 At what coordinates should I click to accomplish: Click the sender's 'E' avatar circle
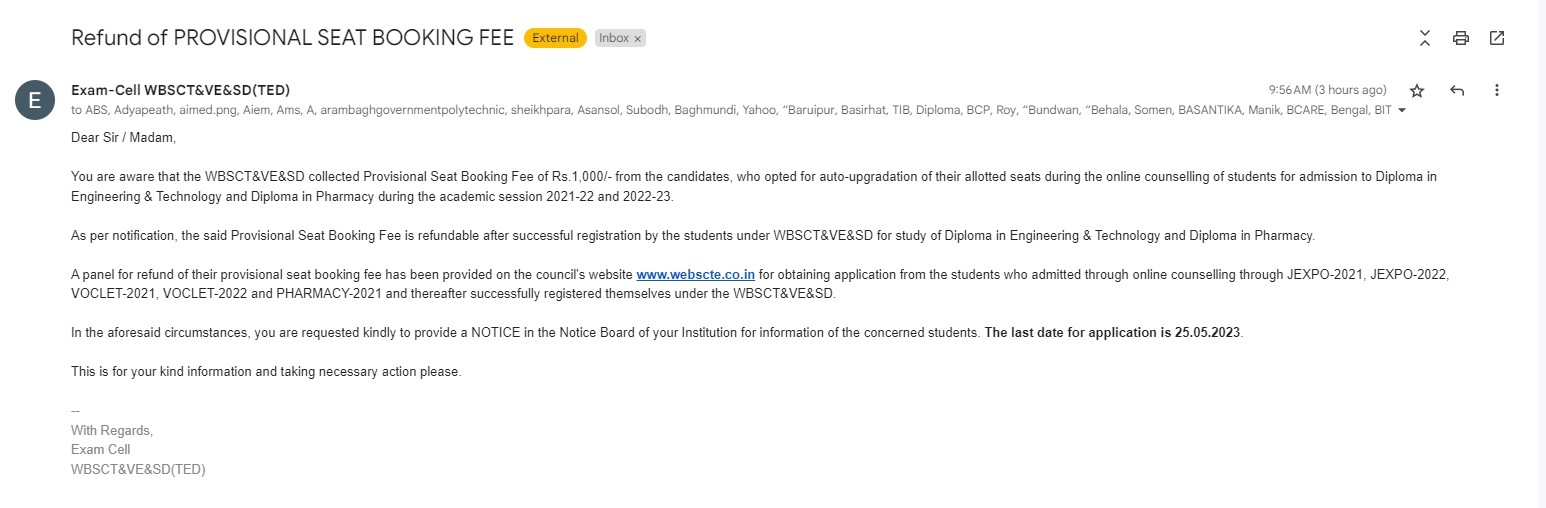coord(34,100)
